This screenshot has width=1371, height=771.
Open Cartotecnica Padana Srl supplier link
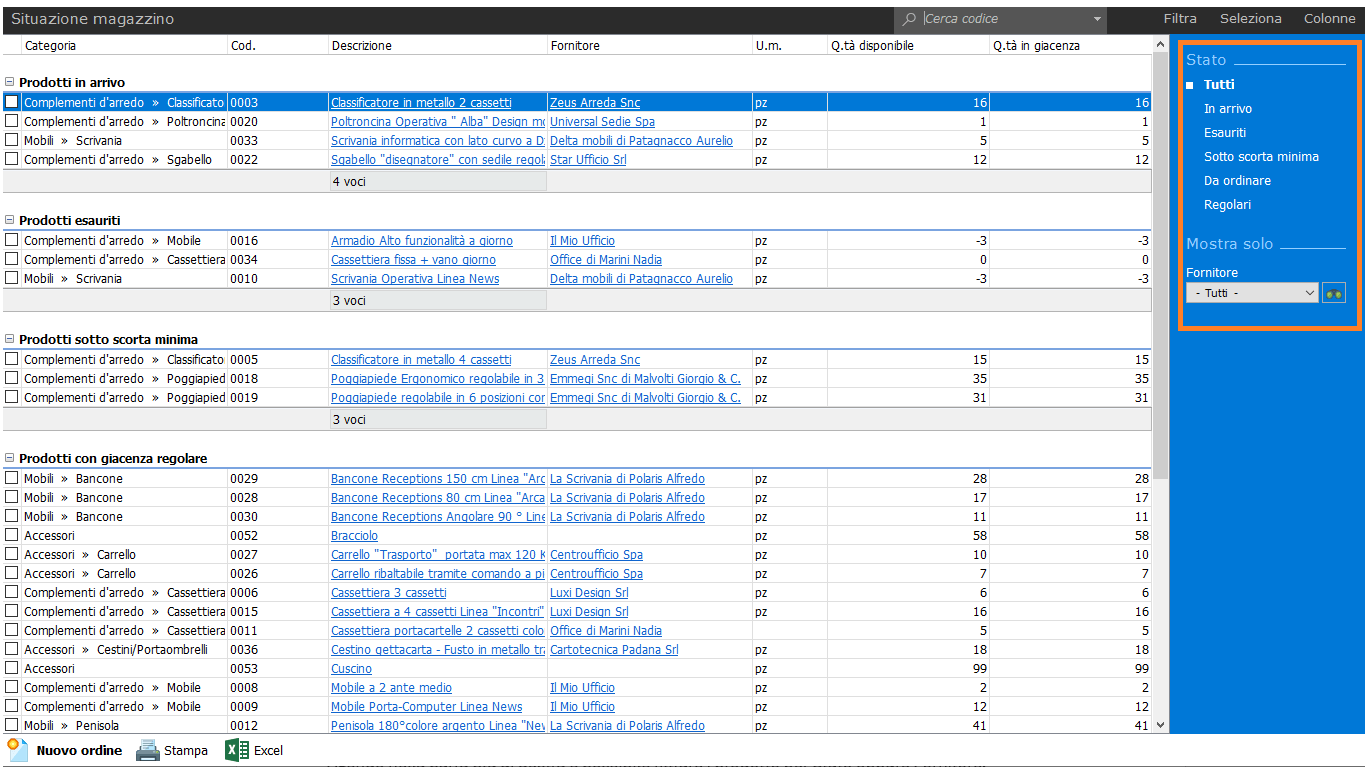tap(614, 650)
